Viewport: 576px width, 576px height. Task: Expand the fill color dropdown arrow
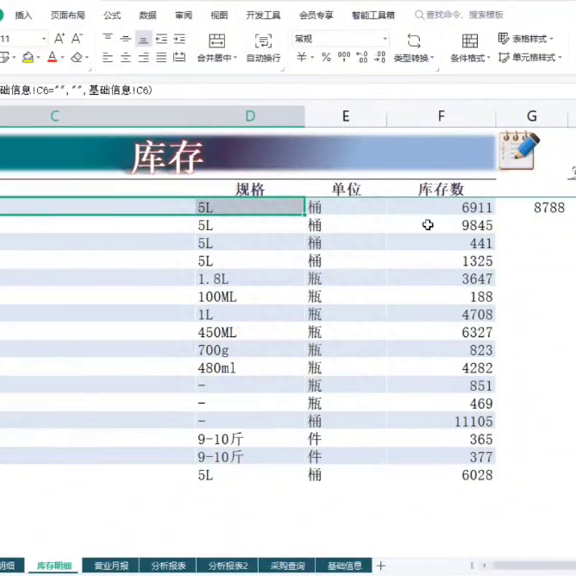pos(38,58)
